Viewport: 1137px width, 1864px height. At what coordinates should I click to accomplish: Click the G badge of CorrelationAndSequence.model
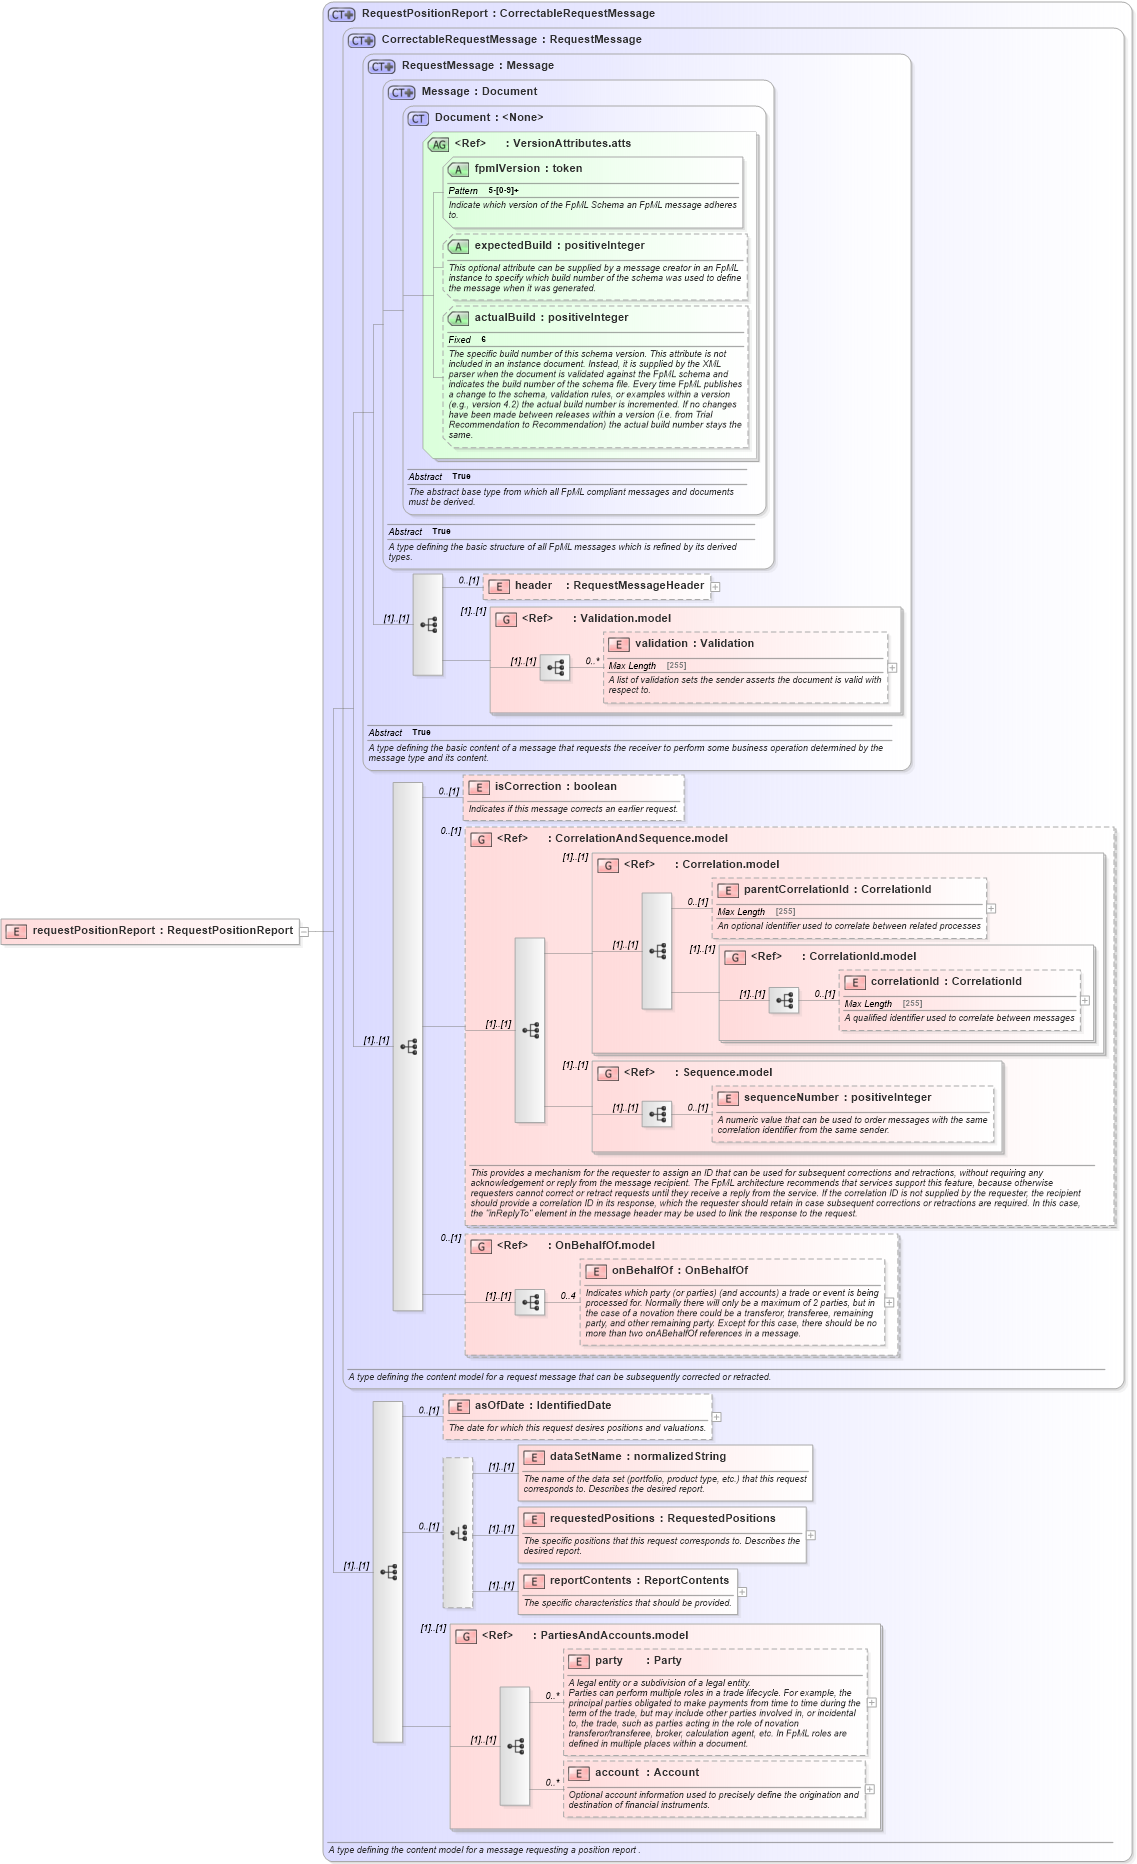[x=481, y=840]
